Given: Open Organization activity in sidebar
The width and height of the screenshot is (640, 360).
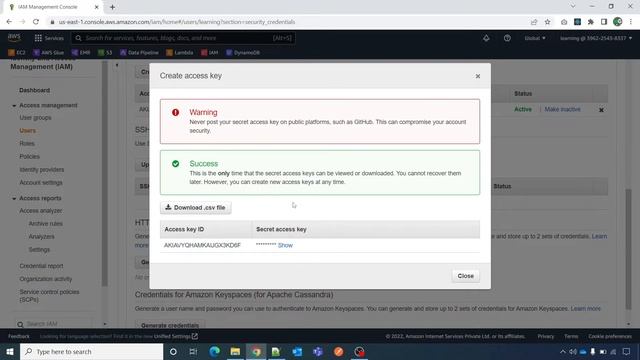Looking at the screenshot, I should 46,279.
